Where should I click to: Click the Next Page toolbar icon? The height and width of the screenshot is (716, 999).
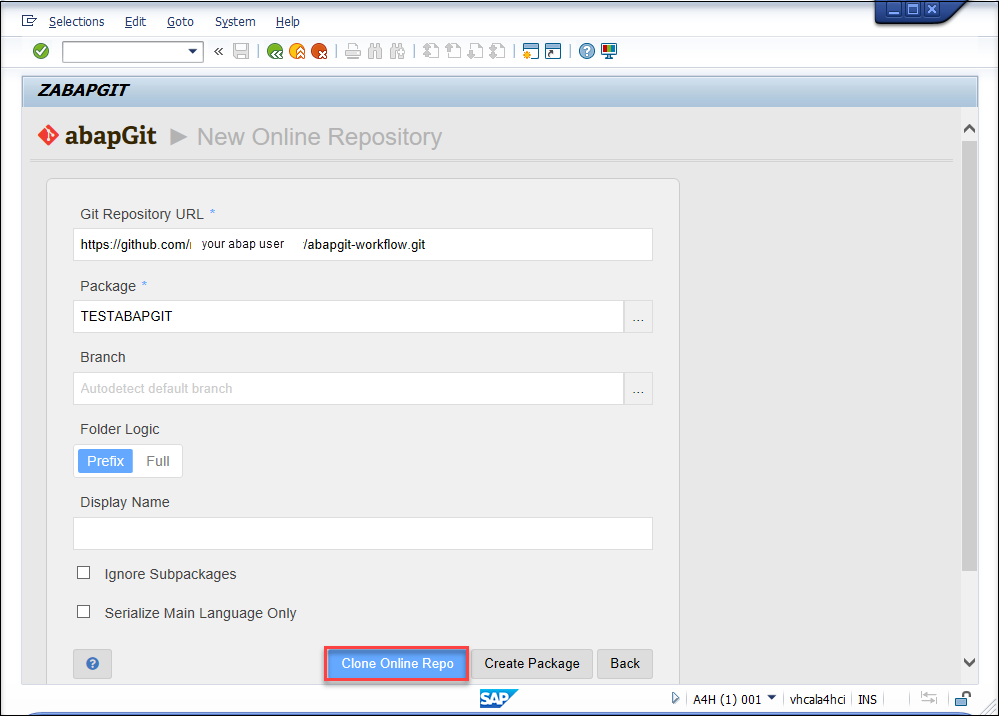475,52
